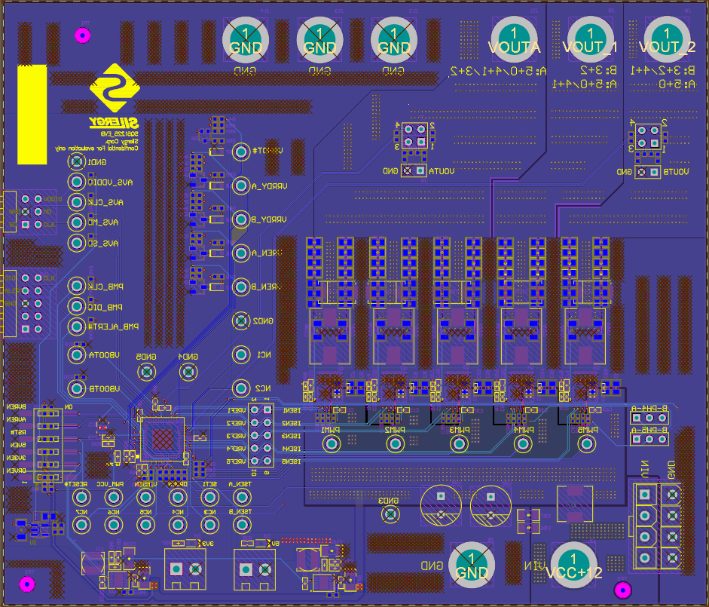
Task: Click the PMB_ALERT# test point
Action: coord(75,326)
